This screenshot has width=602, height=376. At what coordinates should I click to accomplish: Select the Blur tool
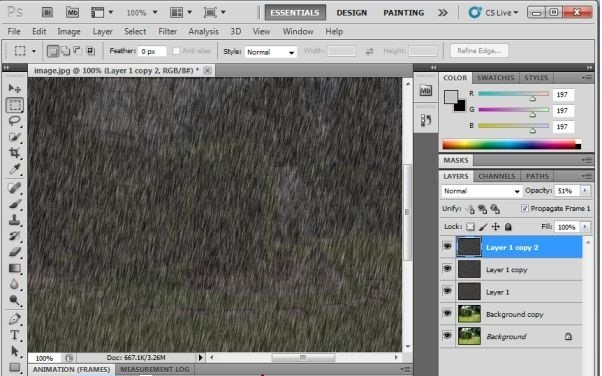pyautogui.click(x=15, y=284)
